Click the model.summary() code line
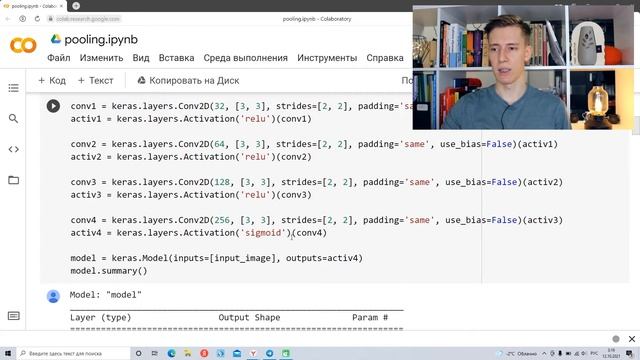Screen dimensions: 640x360 tap(109, 271)
